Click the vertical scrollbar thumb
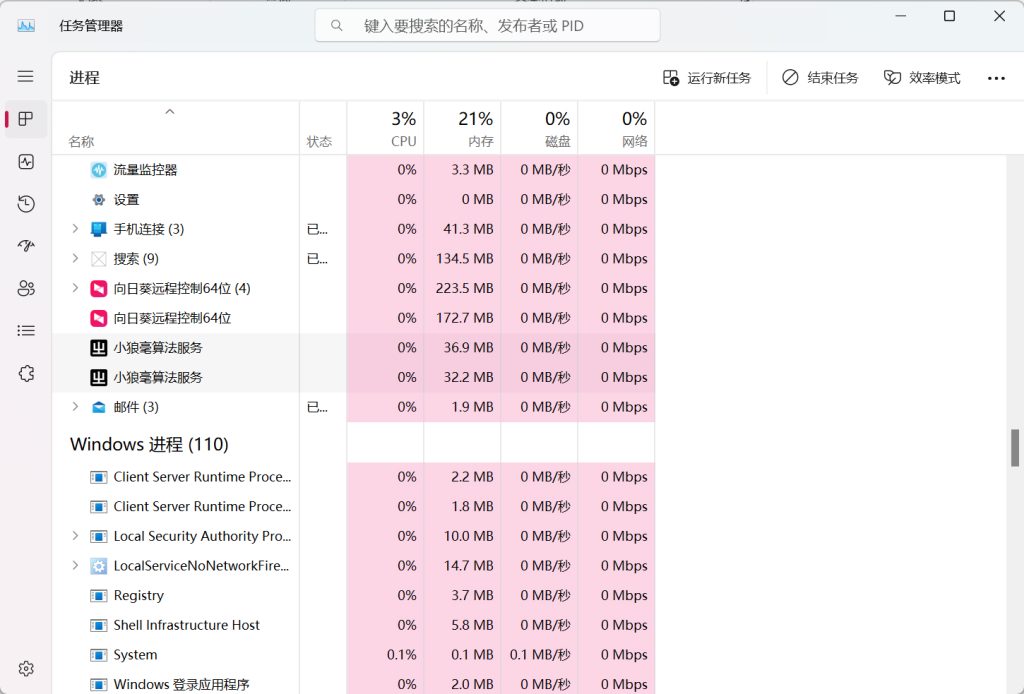 coord(1015,447)
